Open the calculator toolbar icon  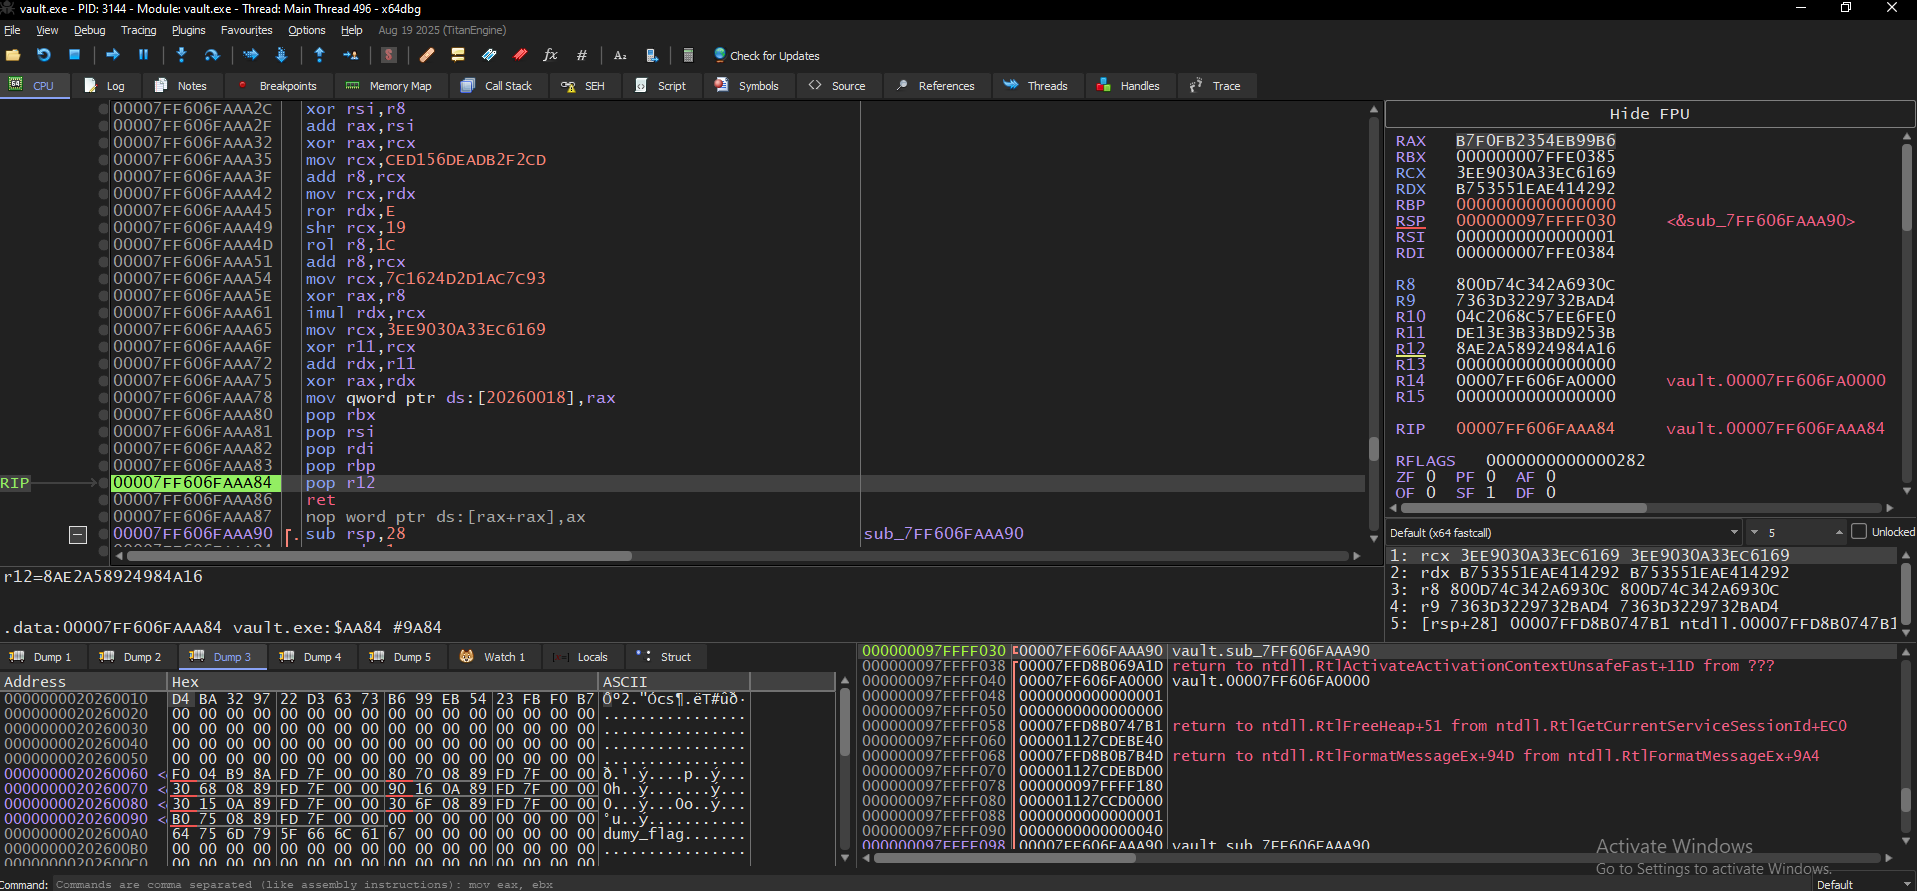point(688,55)
